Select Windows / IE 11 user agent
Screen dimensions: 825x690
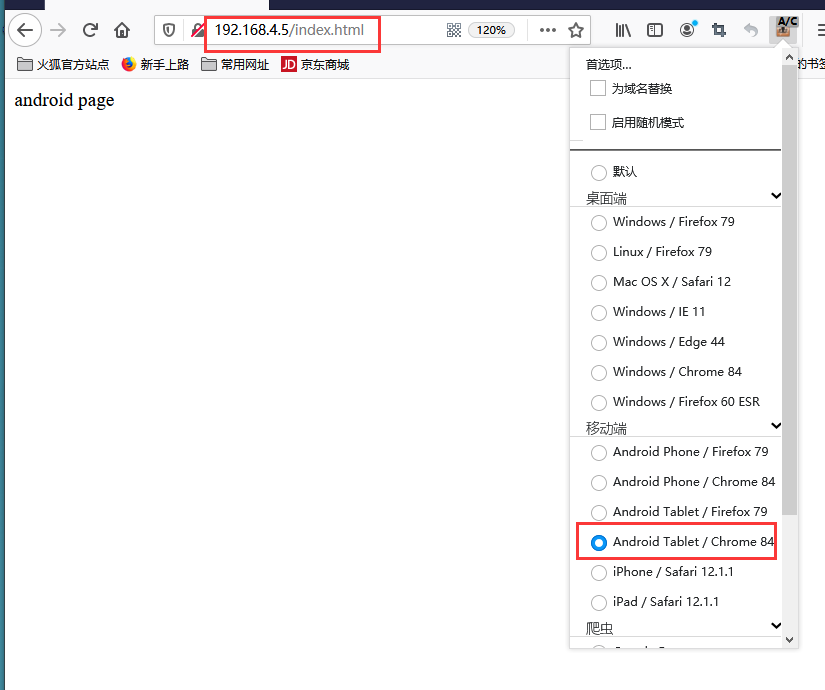point(599,313)
